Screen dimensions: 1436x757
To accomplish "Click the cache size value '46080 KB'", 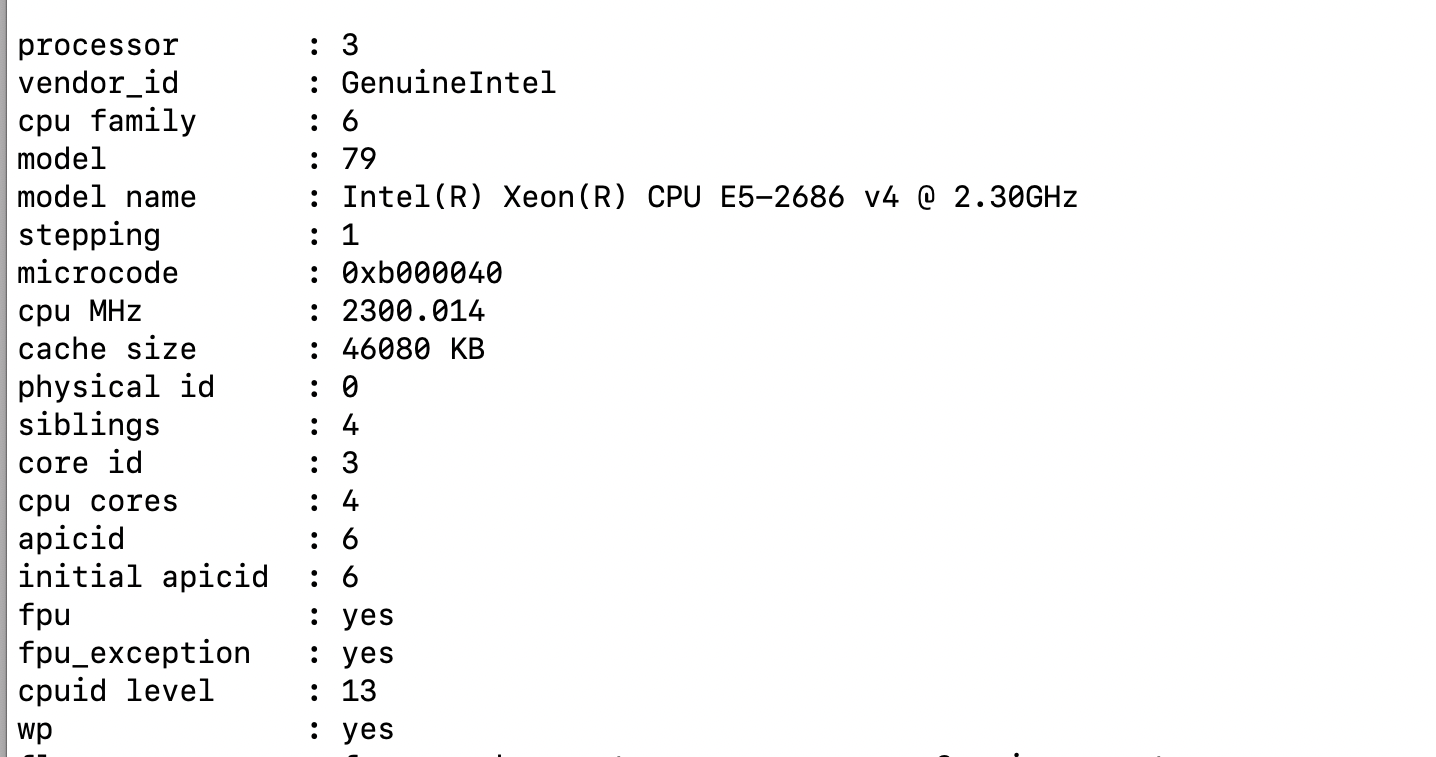I will pos(413,349).
